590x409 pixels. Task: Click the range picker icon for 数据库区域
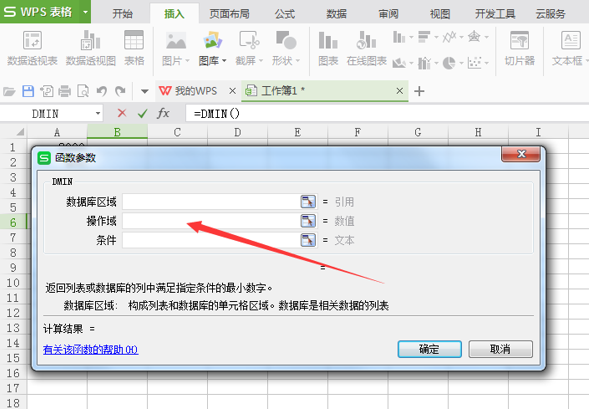(x=308, y=202)
